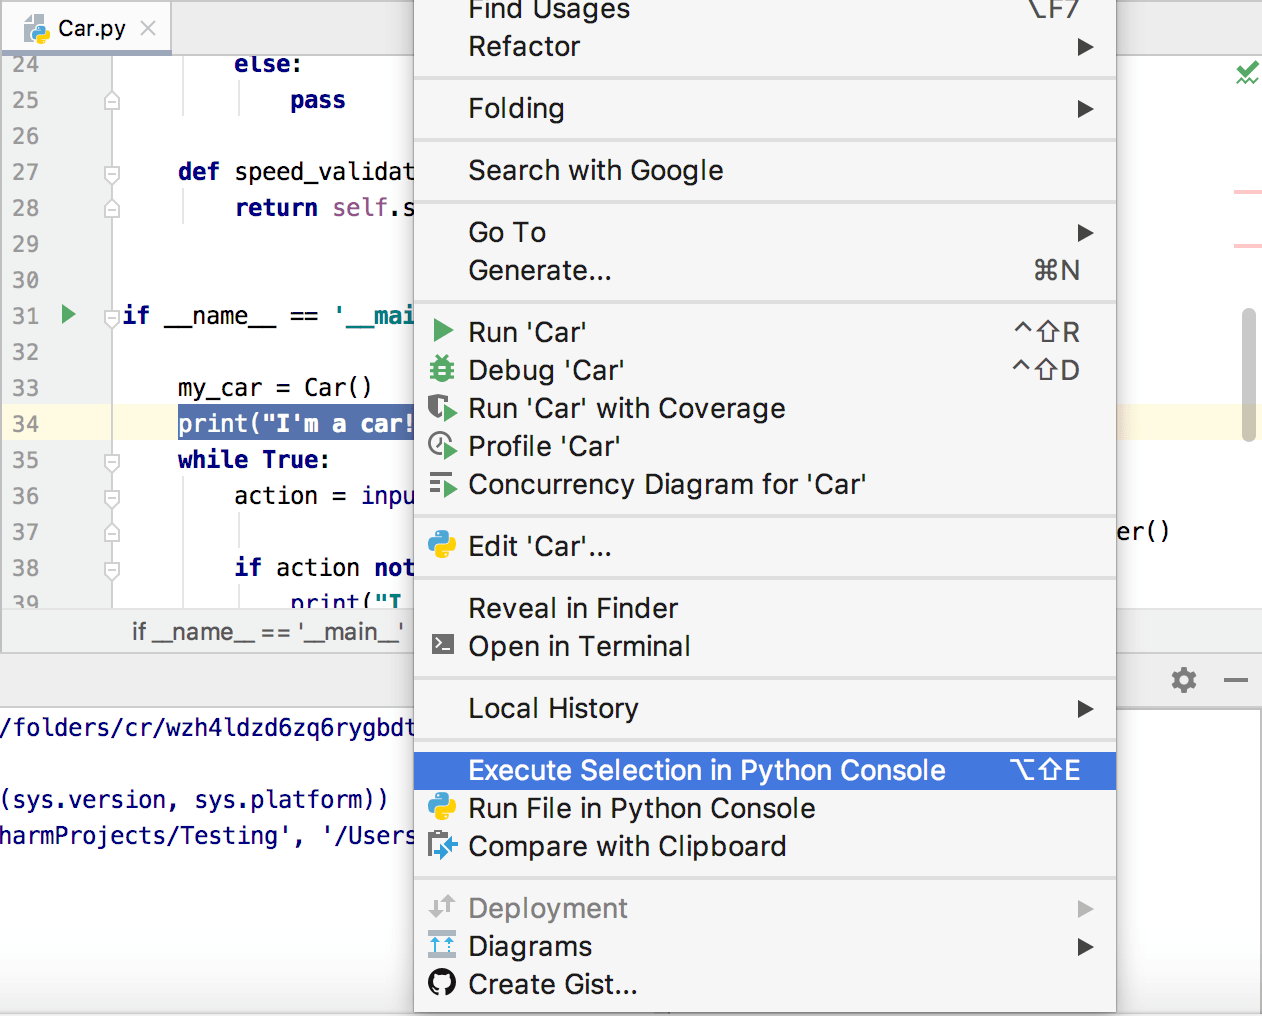Switch to the Car.py editor tab

click(x=85, y=29)
